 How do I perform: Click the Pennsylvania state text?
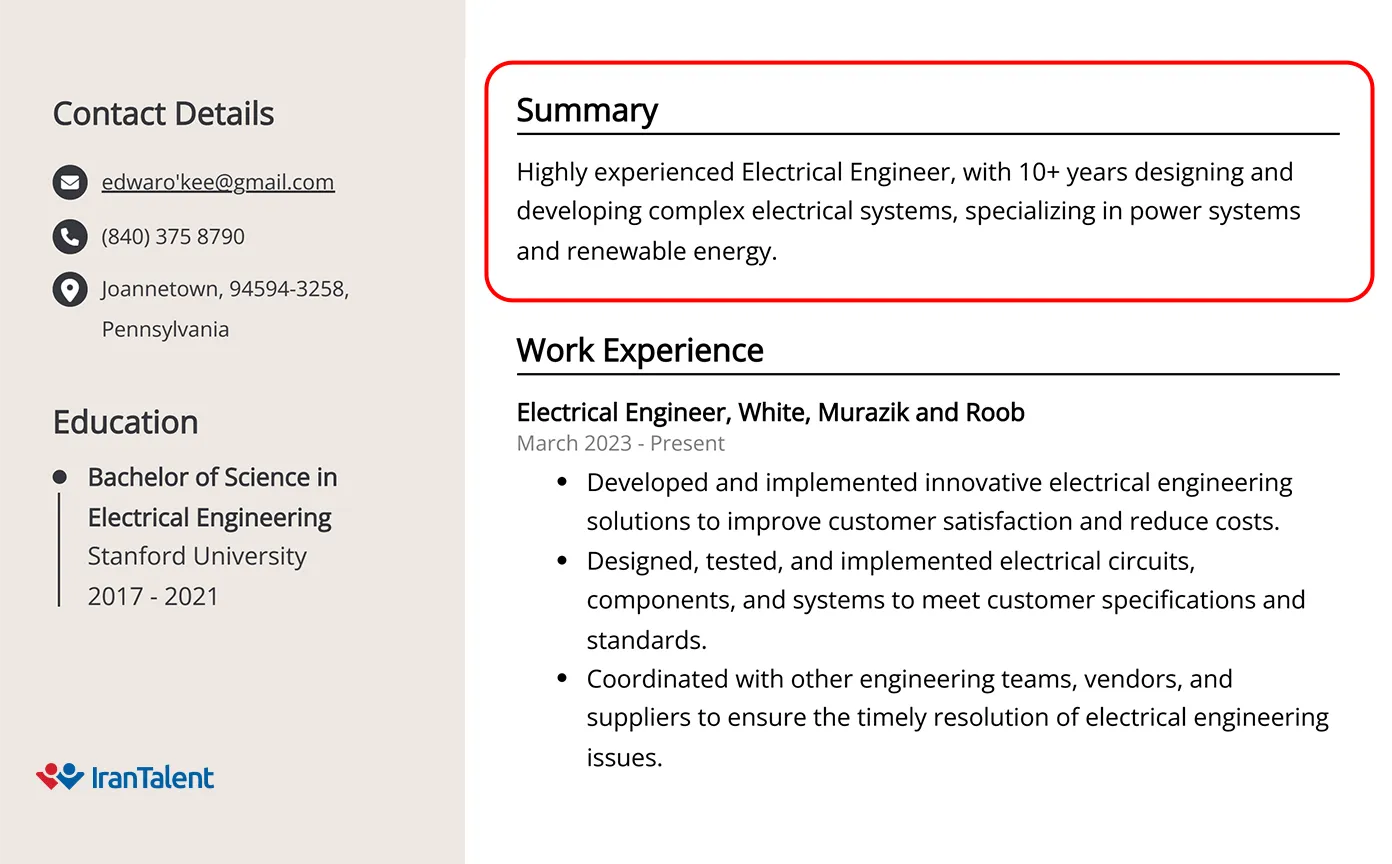[165, 329]
